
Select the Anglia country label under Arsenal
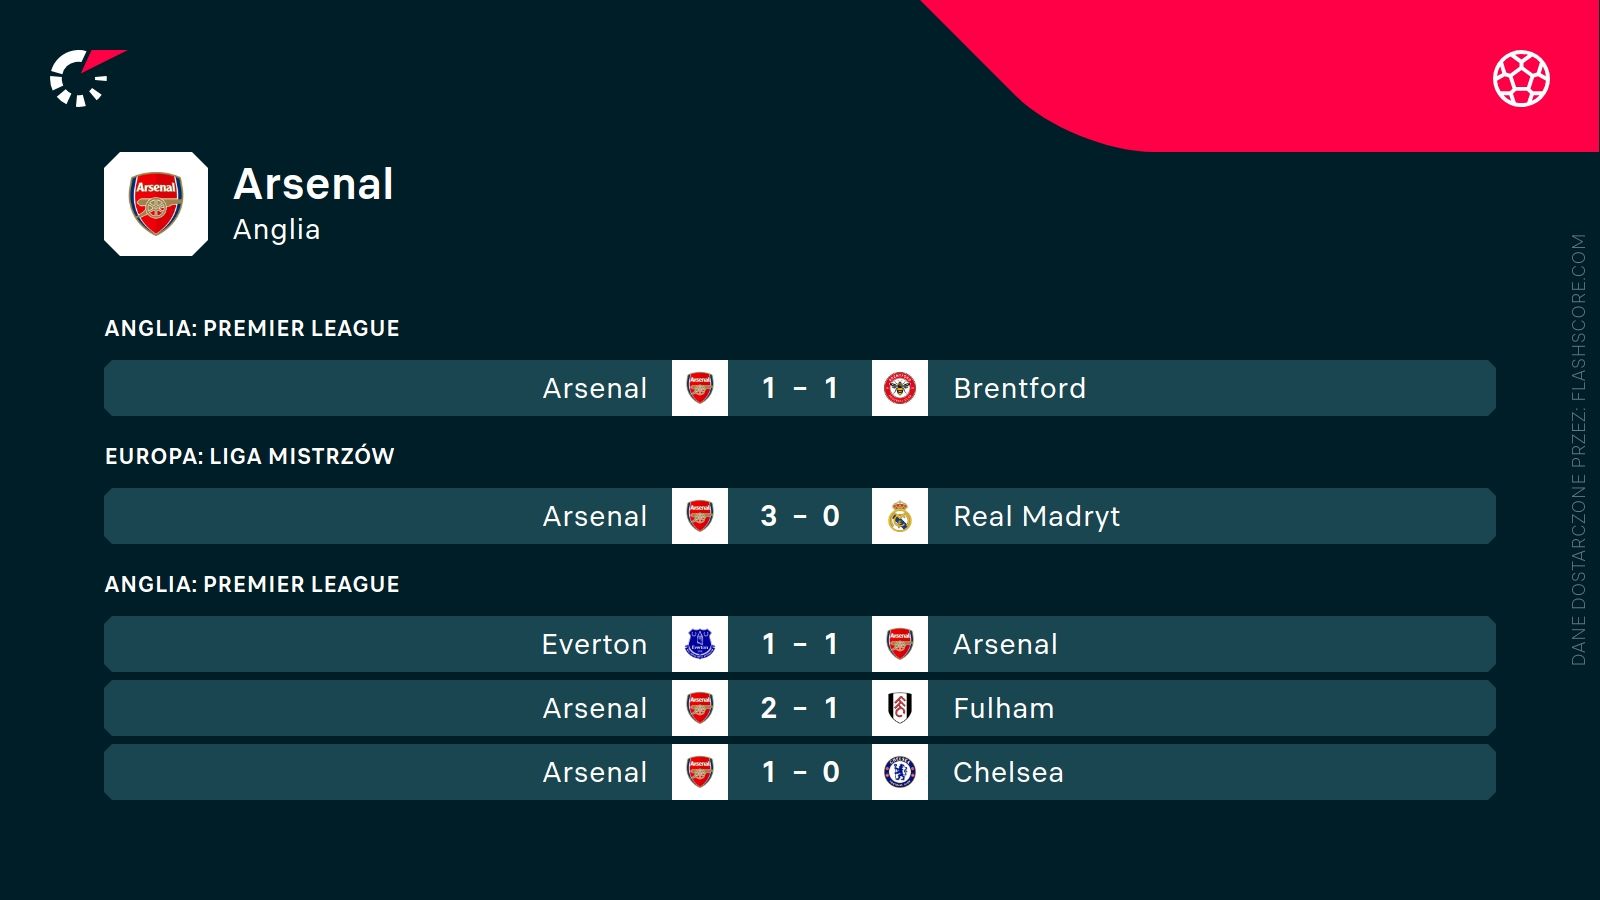click(276, 230)
